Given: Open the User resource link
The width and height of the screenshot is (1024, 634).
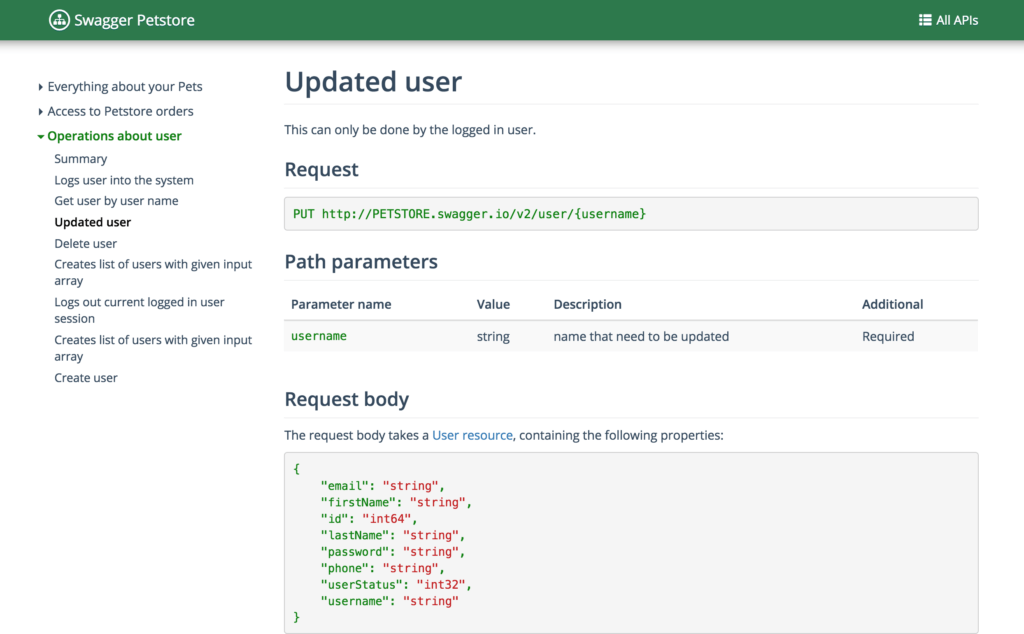Looking at the screenshot, I should [x=470, y=435].
